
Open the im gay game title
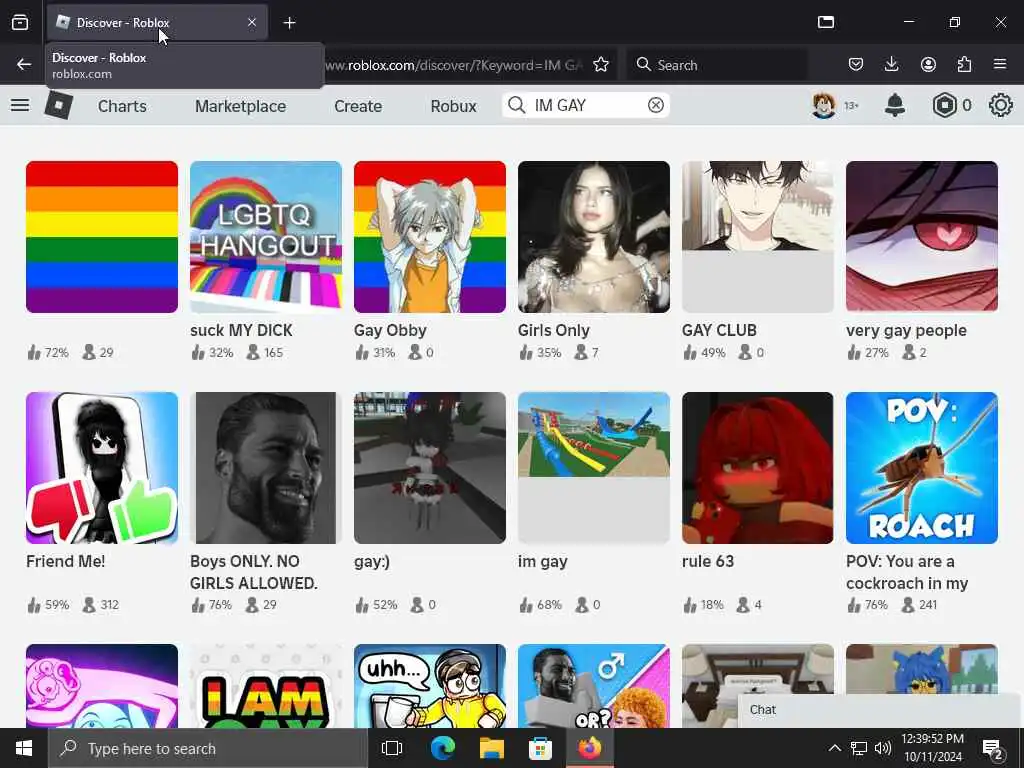543,562
